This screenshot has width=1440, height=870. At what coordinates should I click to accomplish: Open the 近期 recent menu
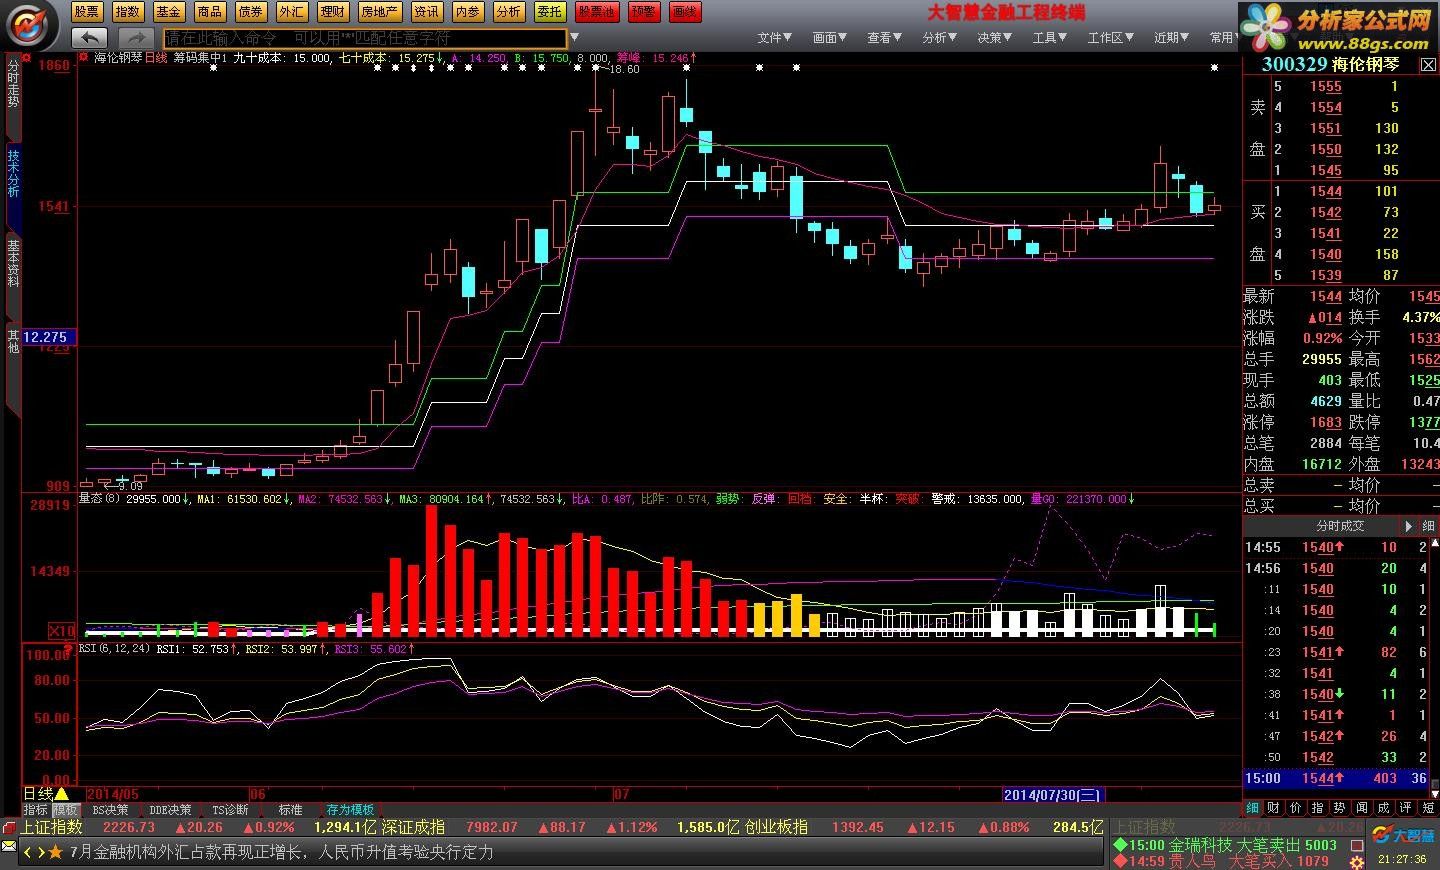[1171, 37]
